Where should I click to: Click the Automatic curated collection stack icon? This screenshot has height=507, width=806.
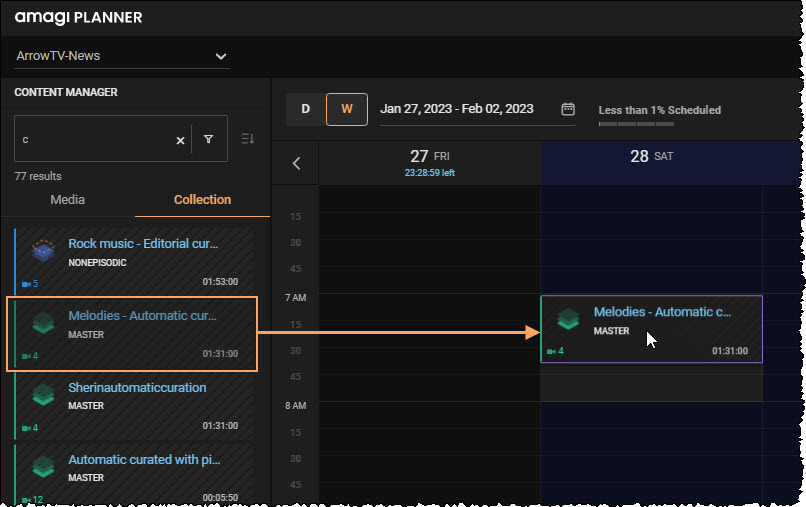(x=43, y=467)
